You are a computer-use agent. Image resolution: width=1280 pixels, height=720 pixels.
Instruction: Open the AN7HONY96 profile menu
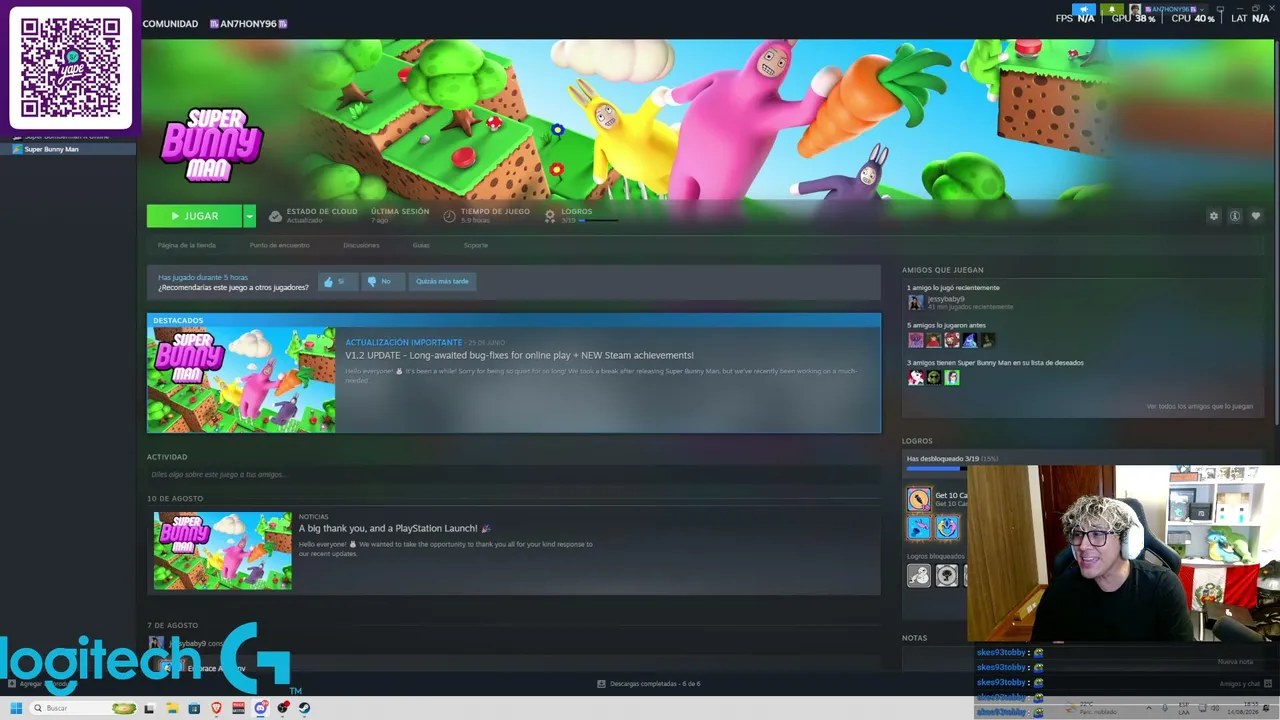(248, 24)
